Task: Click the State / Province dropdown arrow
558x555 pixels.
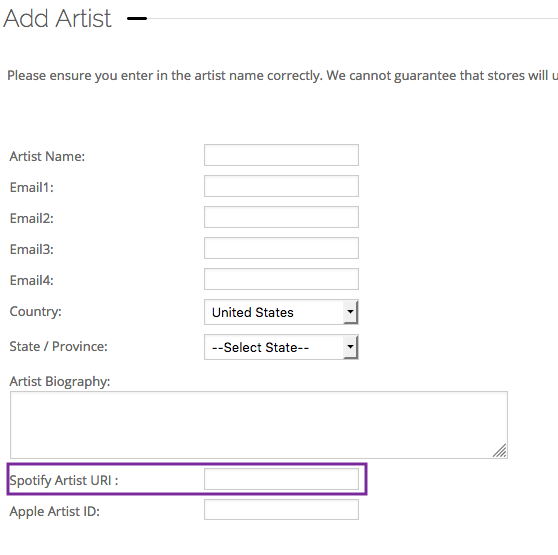Action: click(351, 347)
